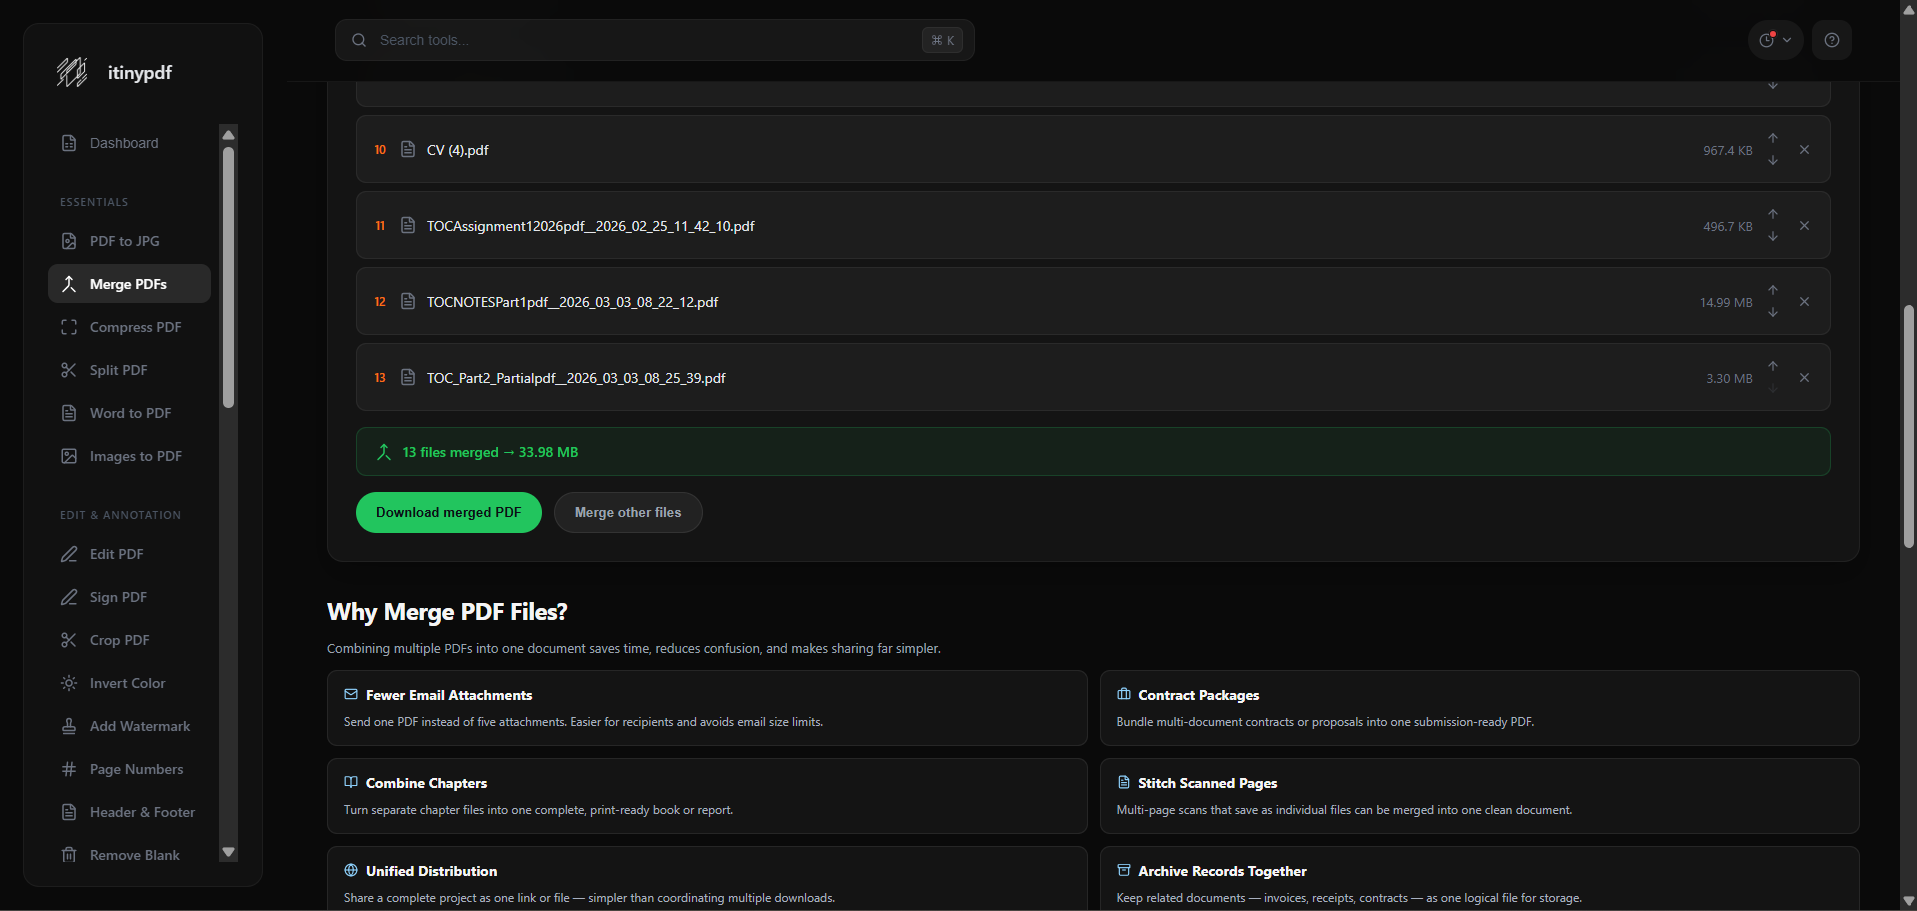Remove CV (4).pdf from the list
The image size is (1917, 911).
(1804, 149)
